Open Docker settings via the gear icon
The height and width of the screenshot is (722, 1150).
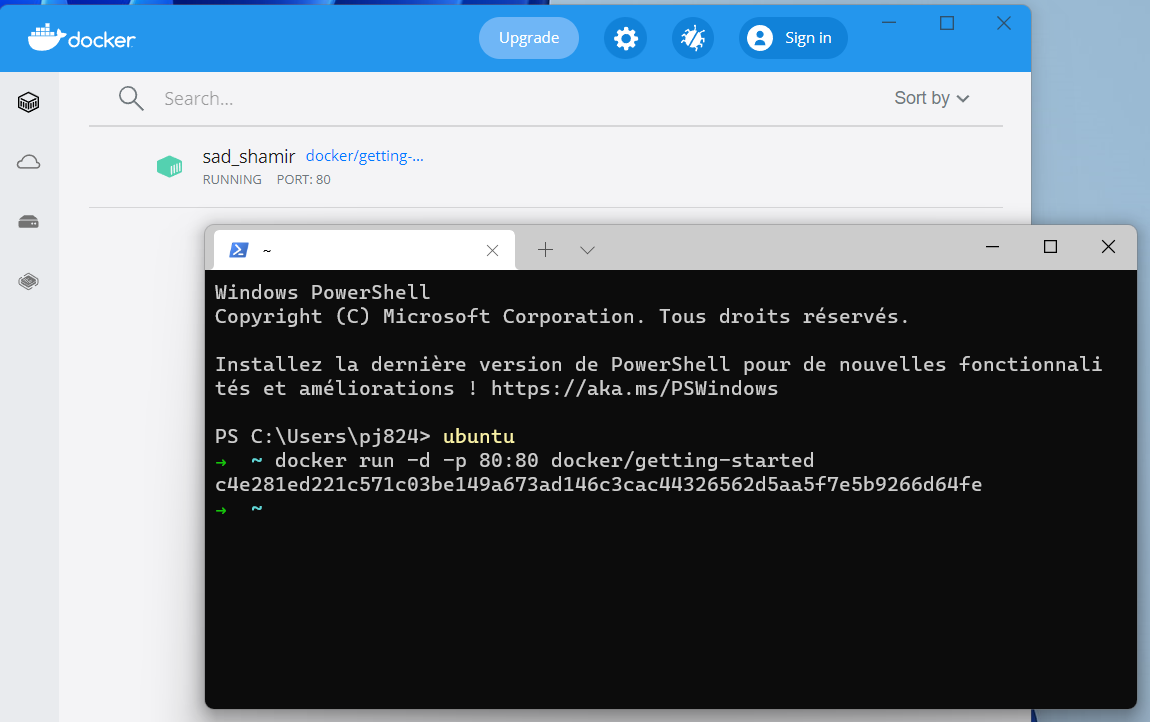[x=625, y=37]
